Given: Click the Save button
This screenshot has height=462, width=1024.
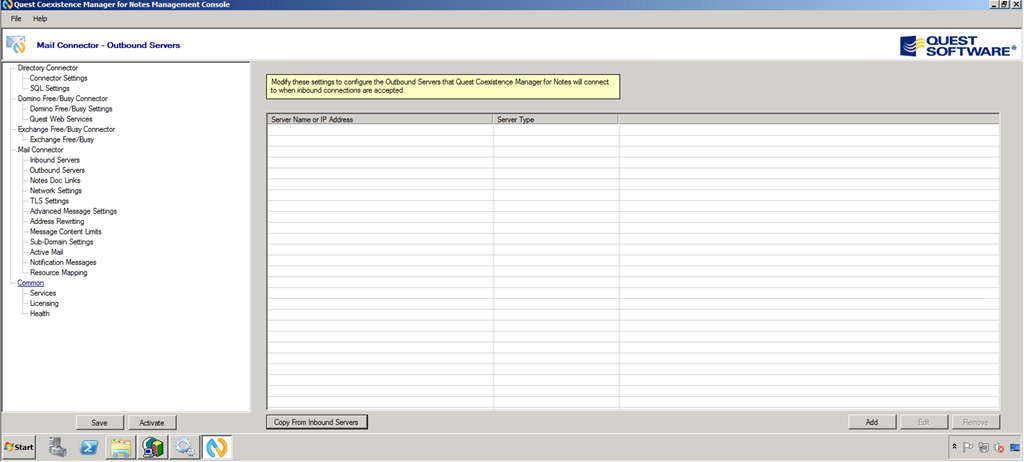Looking at the screenshot, I should pyautogui.click(x=99, y=423).
